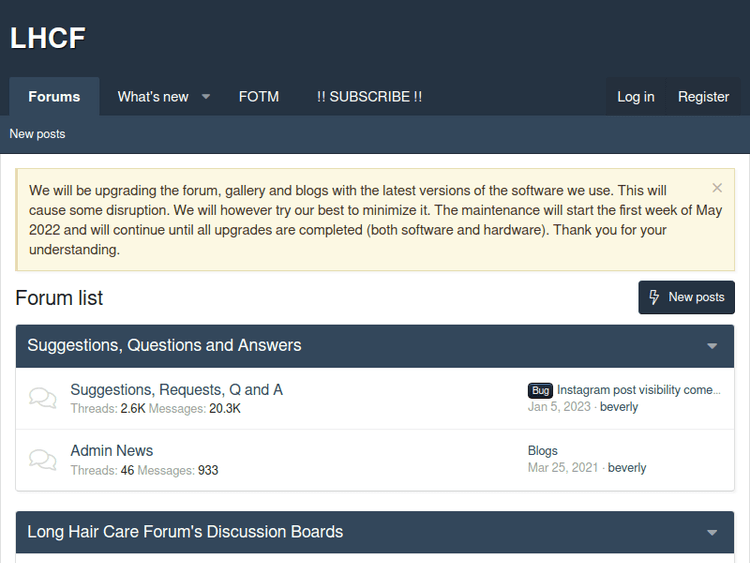Open the Admin News forum
Viewport: 750px width, 563px height.
click(x=111, y=451)
